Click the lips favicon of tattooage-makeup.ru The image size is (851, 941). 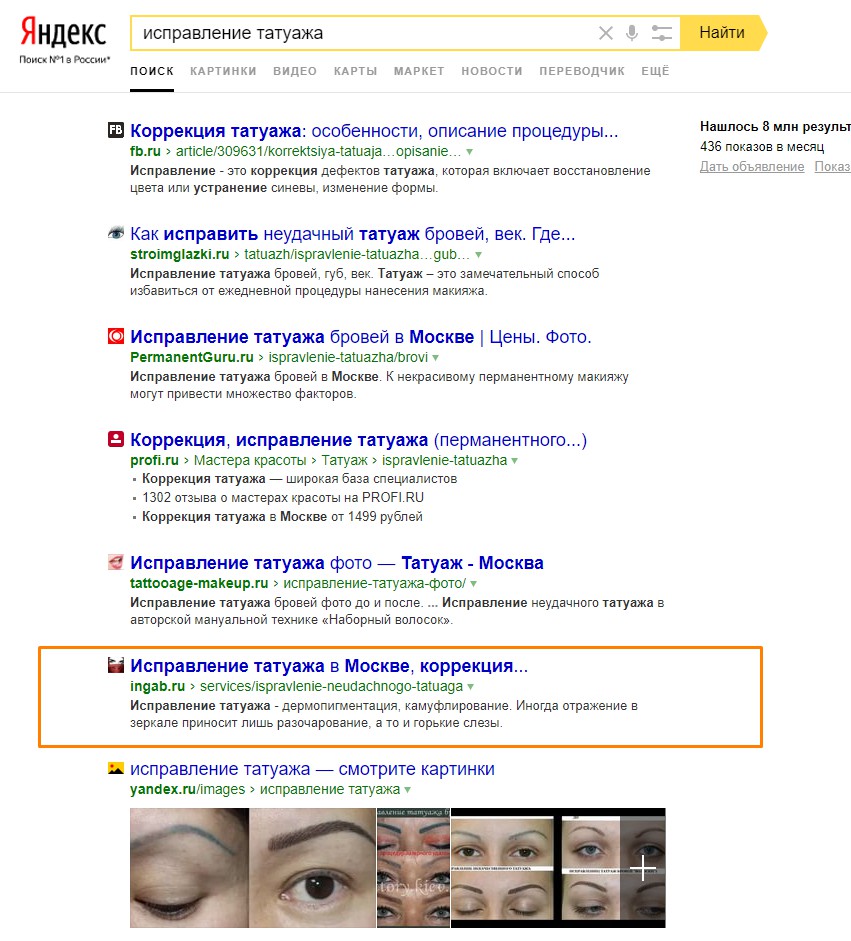point(115,562)
